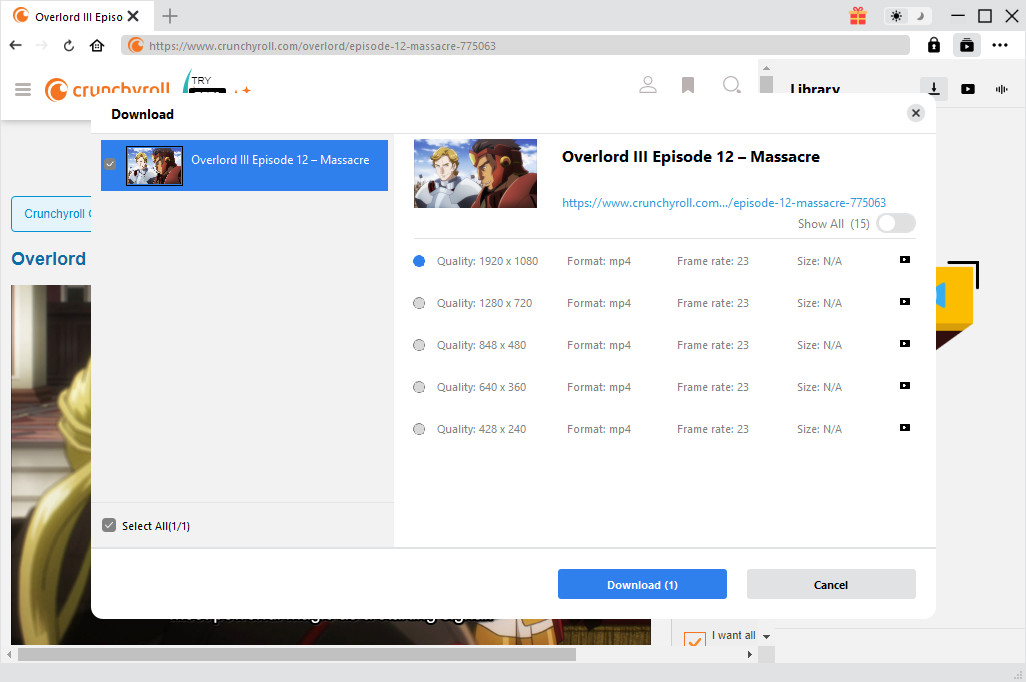Open the YouTube converter icon in the toolbar
The width and height of the screenshot is (1026, 682).
pyautogui.click(x=968, y=89)
